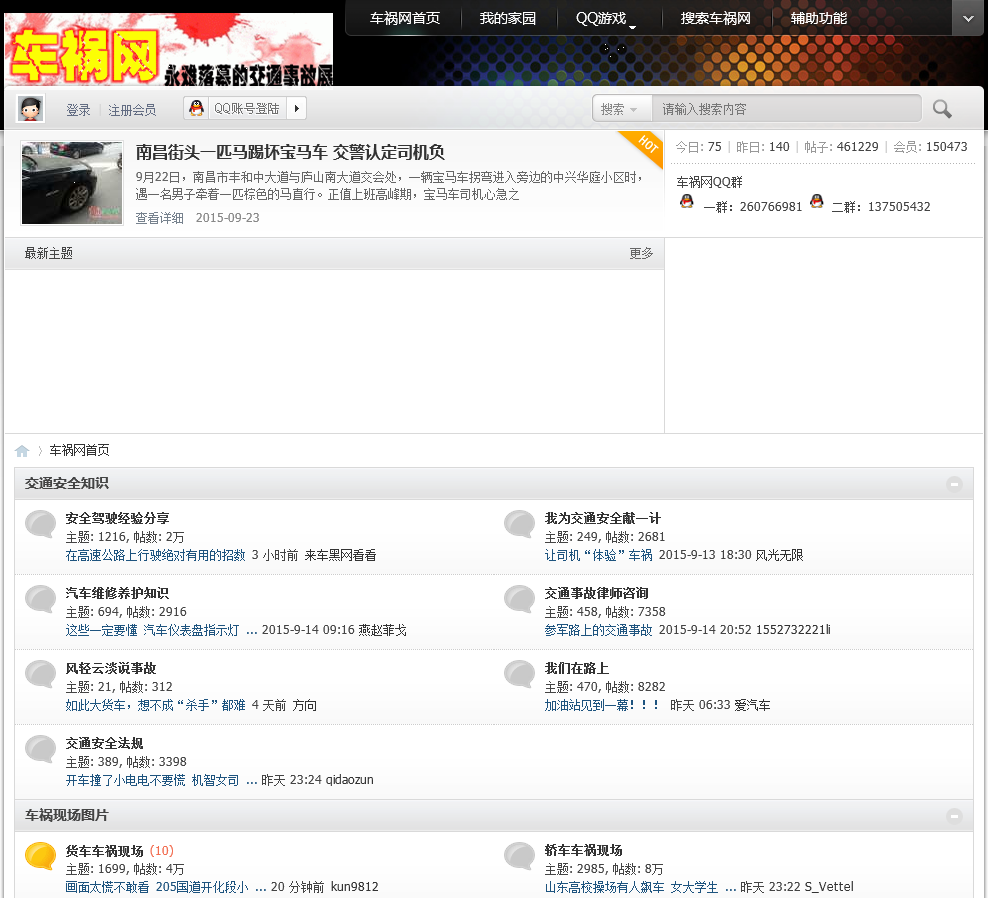This screenshot has width=988, height=898.
Task: Click the 注册会员 link
Action: [x=132, y=110]
